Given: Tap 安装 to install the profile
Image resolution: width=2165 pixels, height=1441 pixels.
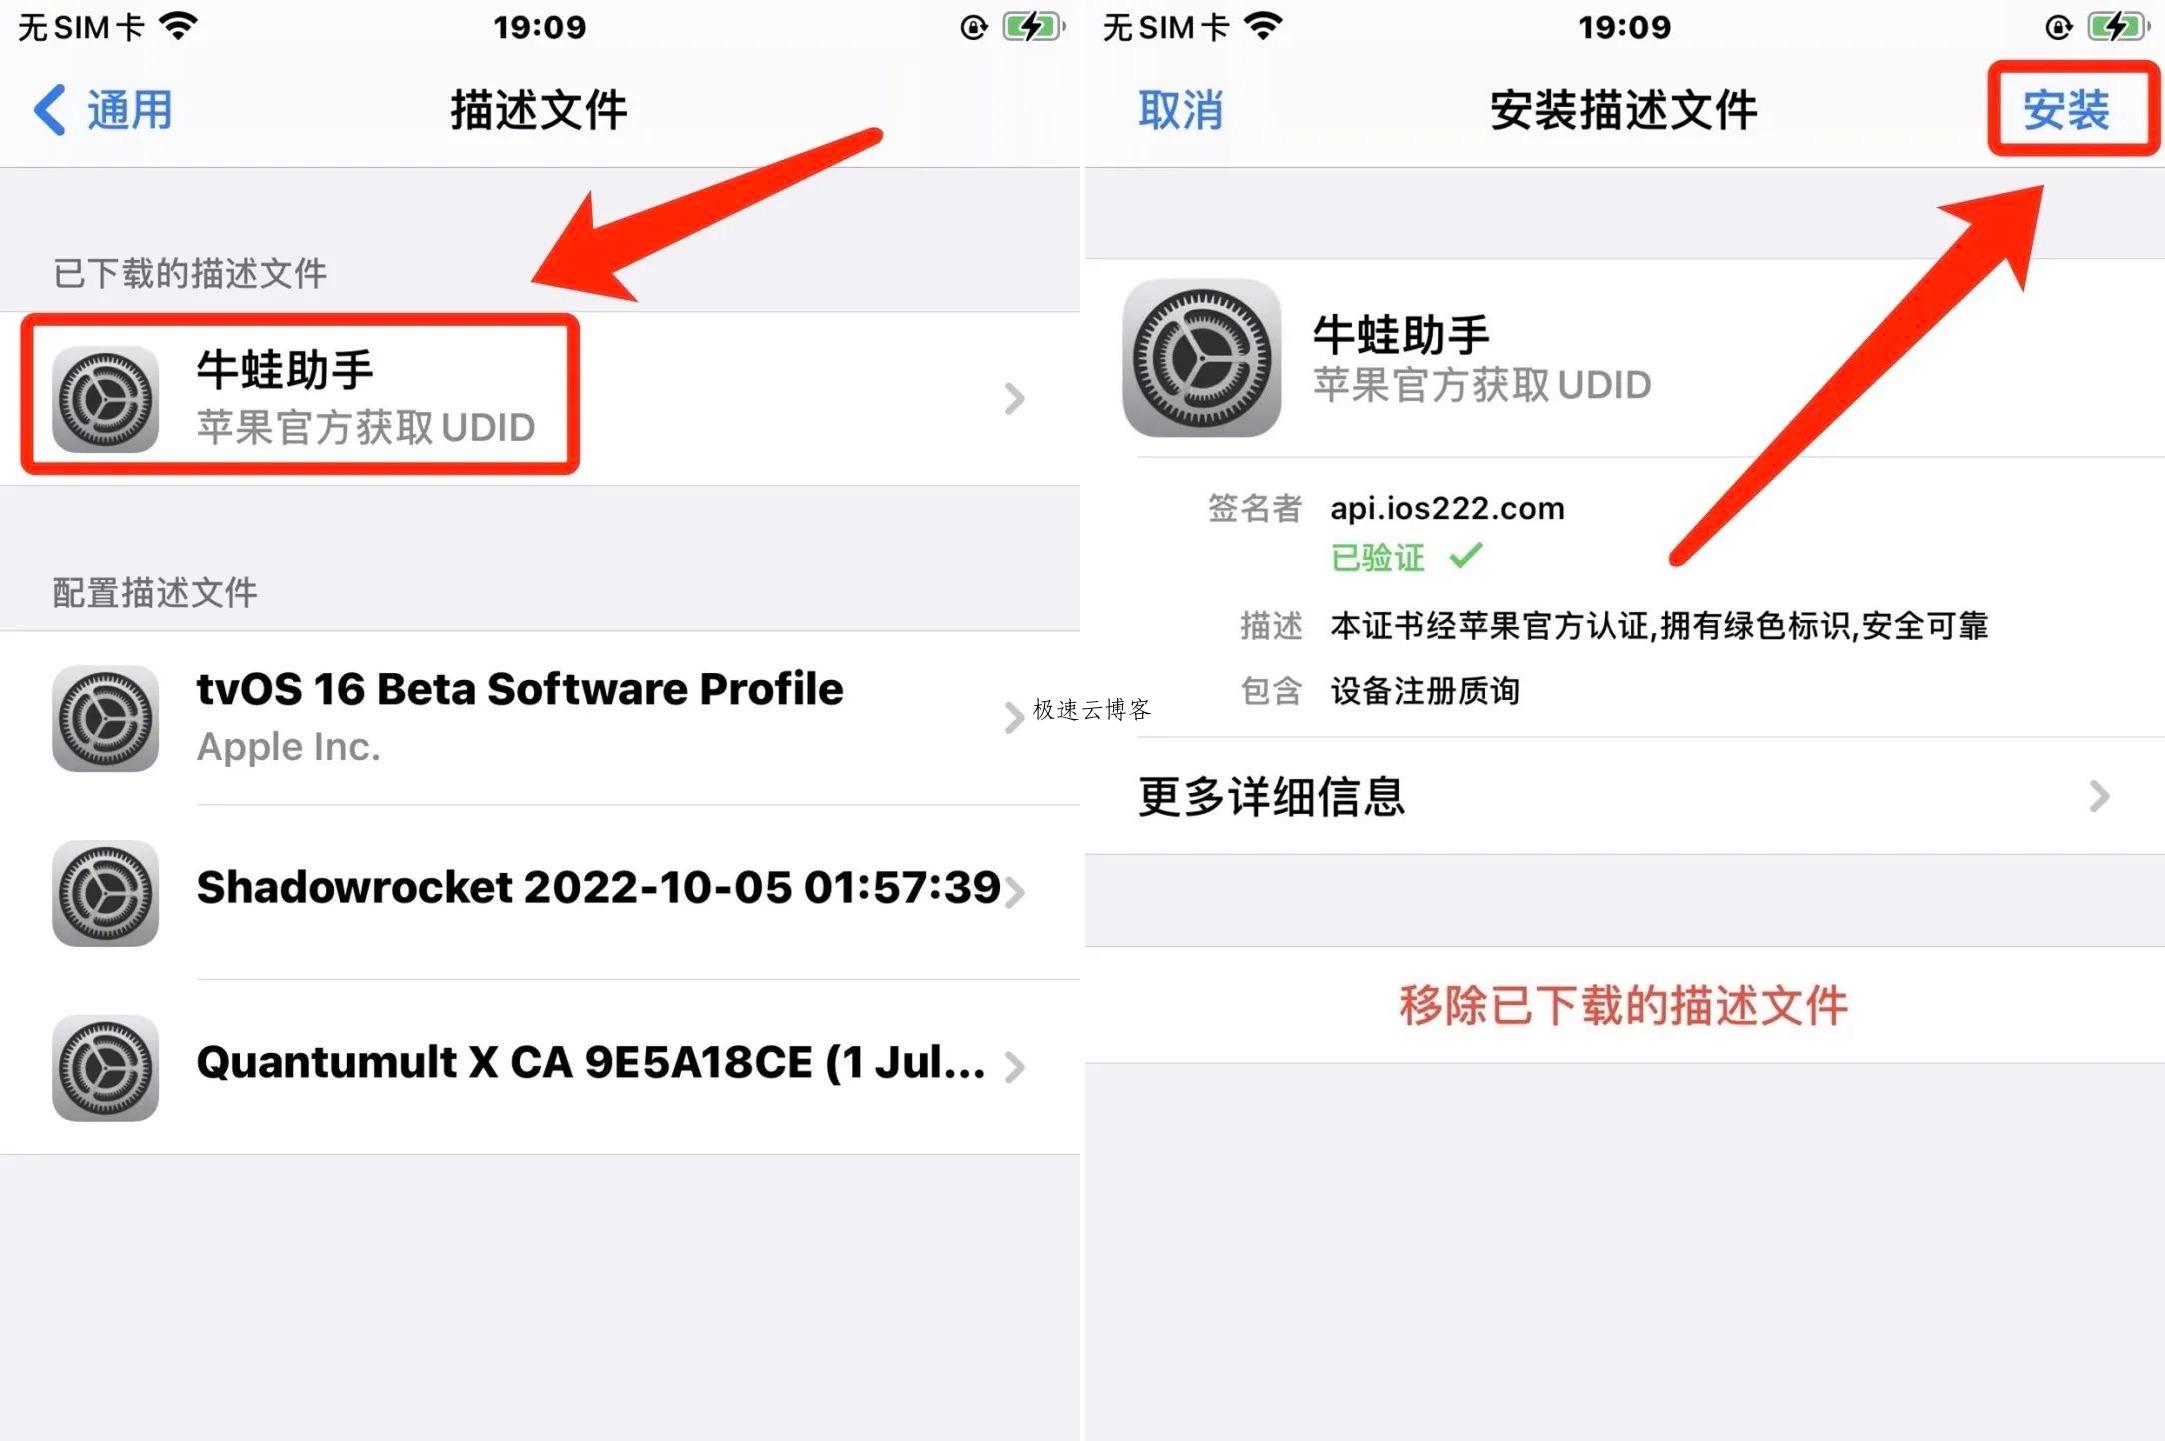Looking at the screenshot, I should pos(2066,109).
